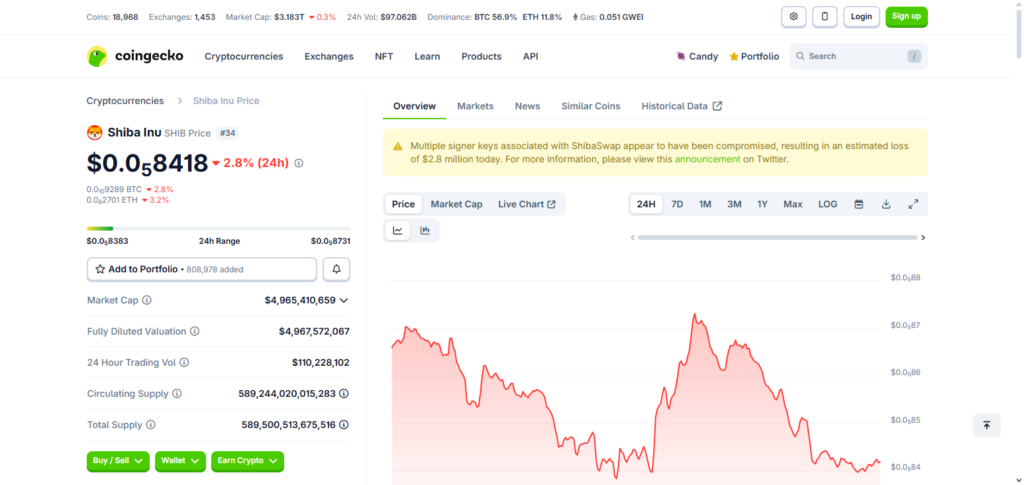Click the chart's horizontal scrollbar track

(777, 238)
